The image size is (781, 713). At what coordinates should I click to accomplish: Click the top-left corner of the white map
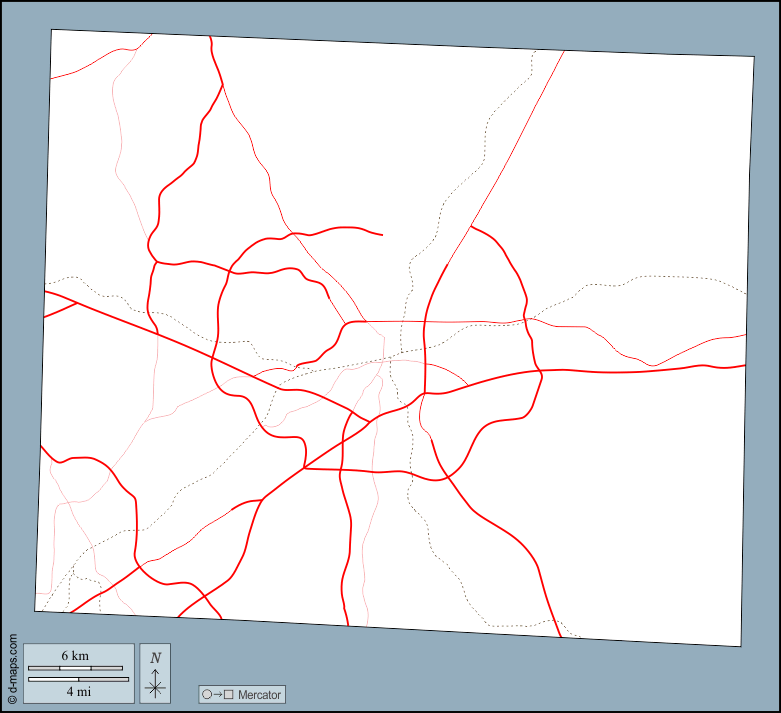click(52, 31)
